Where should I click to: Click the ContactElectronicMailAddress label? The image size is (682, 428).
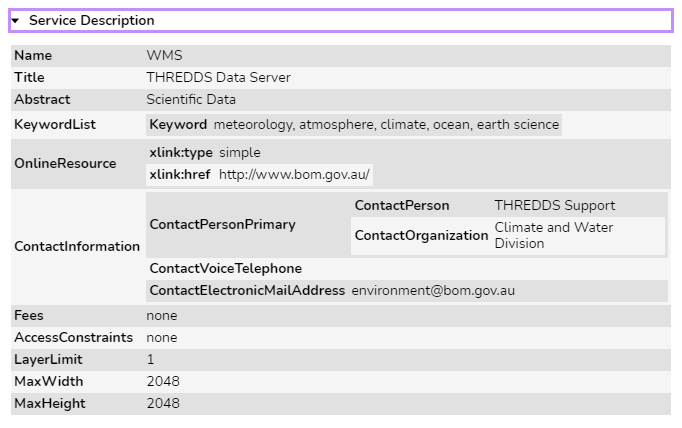pos(247,291)
